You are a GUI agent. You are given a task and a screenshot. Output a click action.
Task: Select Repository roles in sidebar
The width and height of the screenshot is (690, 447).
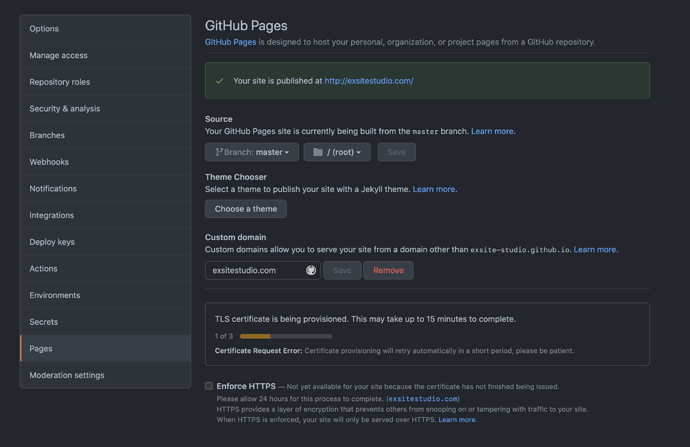pyautogui.click(x=105, y=82)
